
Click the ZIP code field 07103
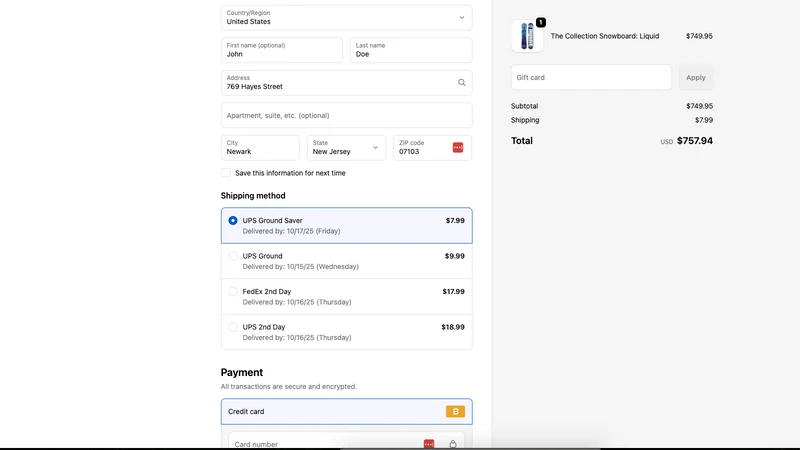coord(432,147)
